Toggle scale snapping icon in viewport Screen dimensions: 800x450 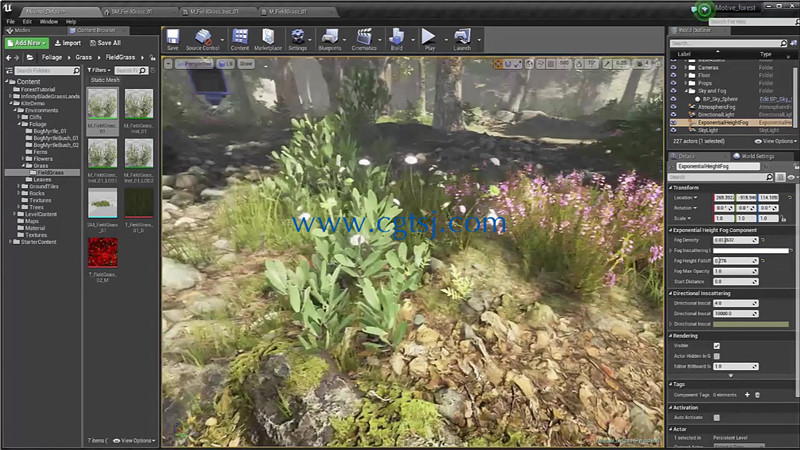[607, 64]
